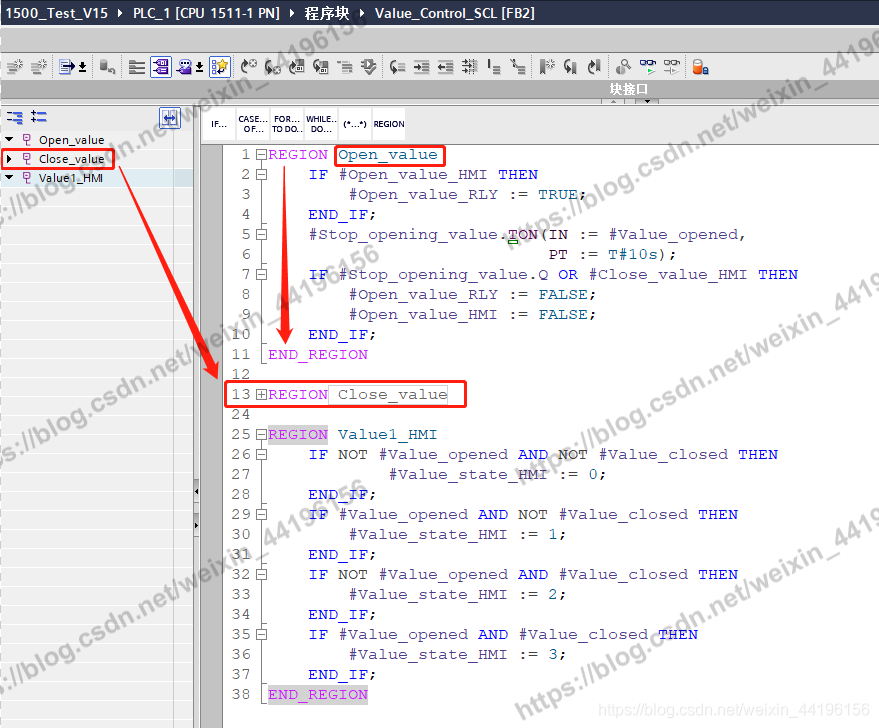Open dropdown arrow beside the document-with-arrow icon
The image size is (879, 728).
tap(83, 67)
